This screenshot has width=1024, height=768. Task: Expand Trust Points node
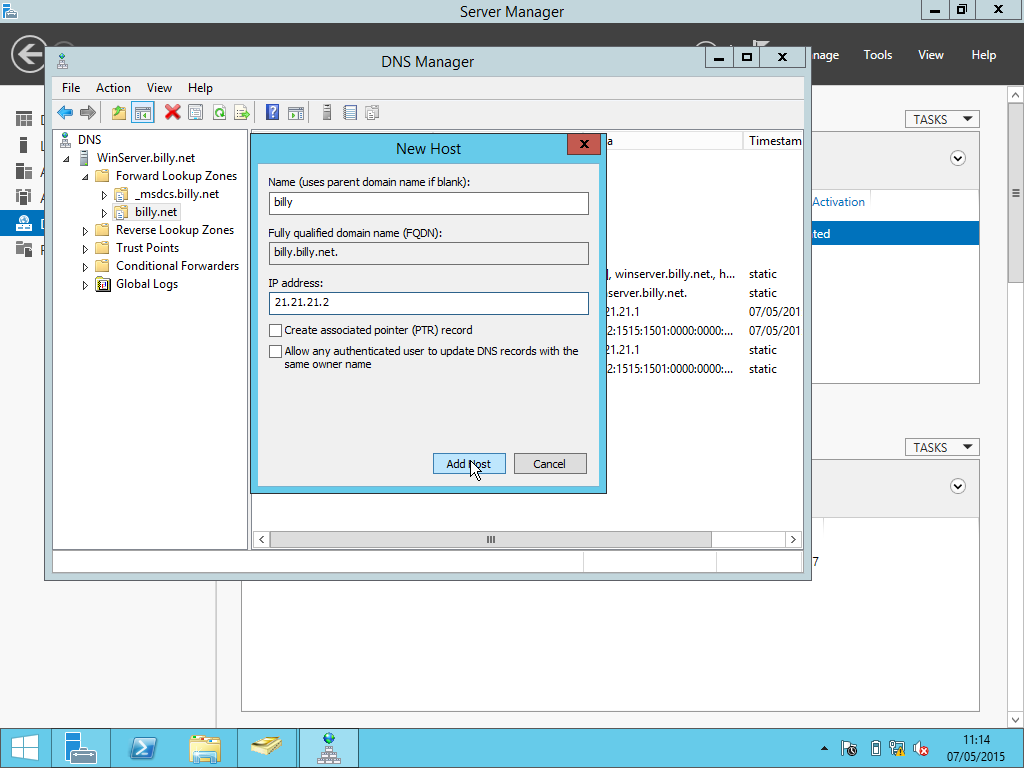85,249
